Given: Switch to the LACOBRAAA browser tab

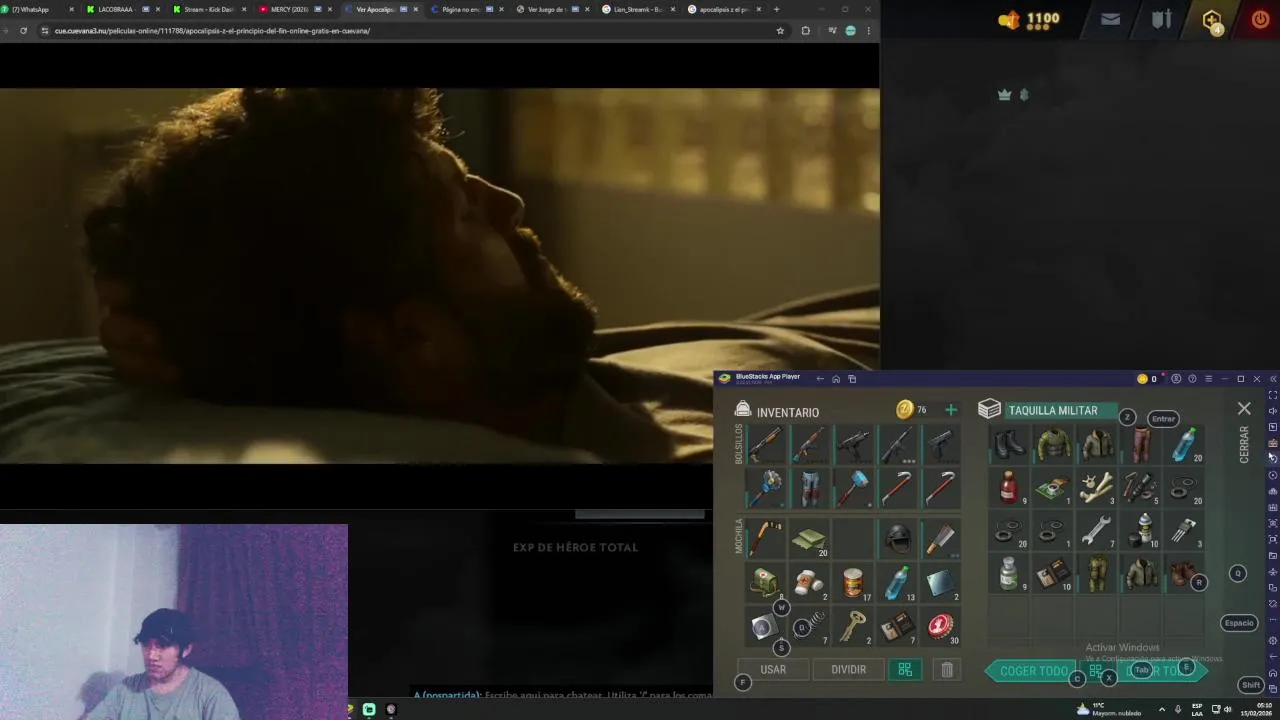Looking at the screenshot, I should (123, 9).
